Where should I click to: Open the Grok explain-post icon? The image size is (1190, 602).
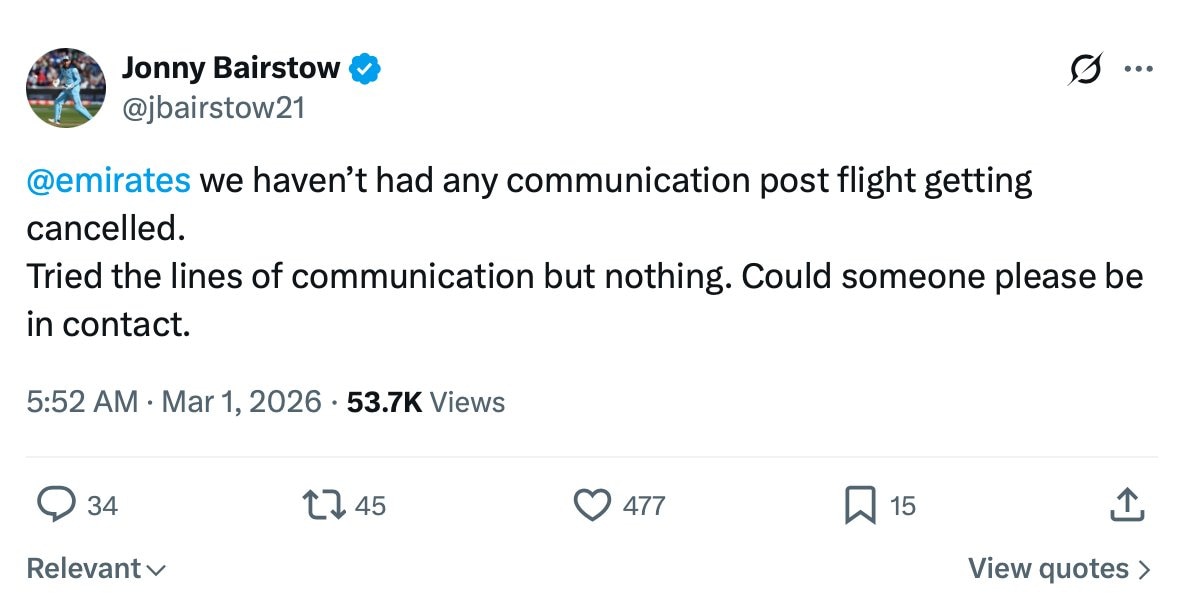coord(1083,70)
